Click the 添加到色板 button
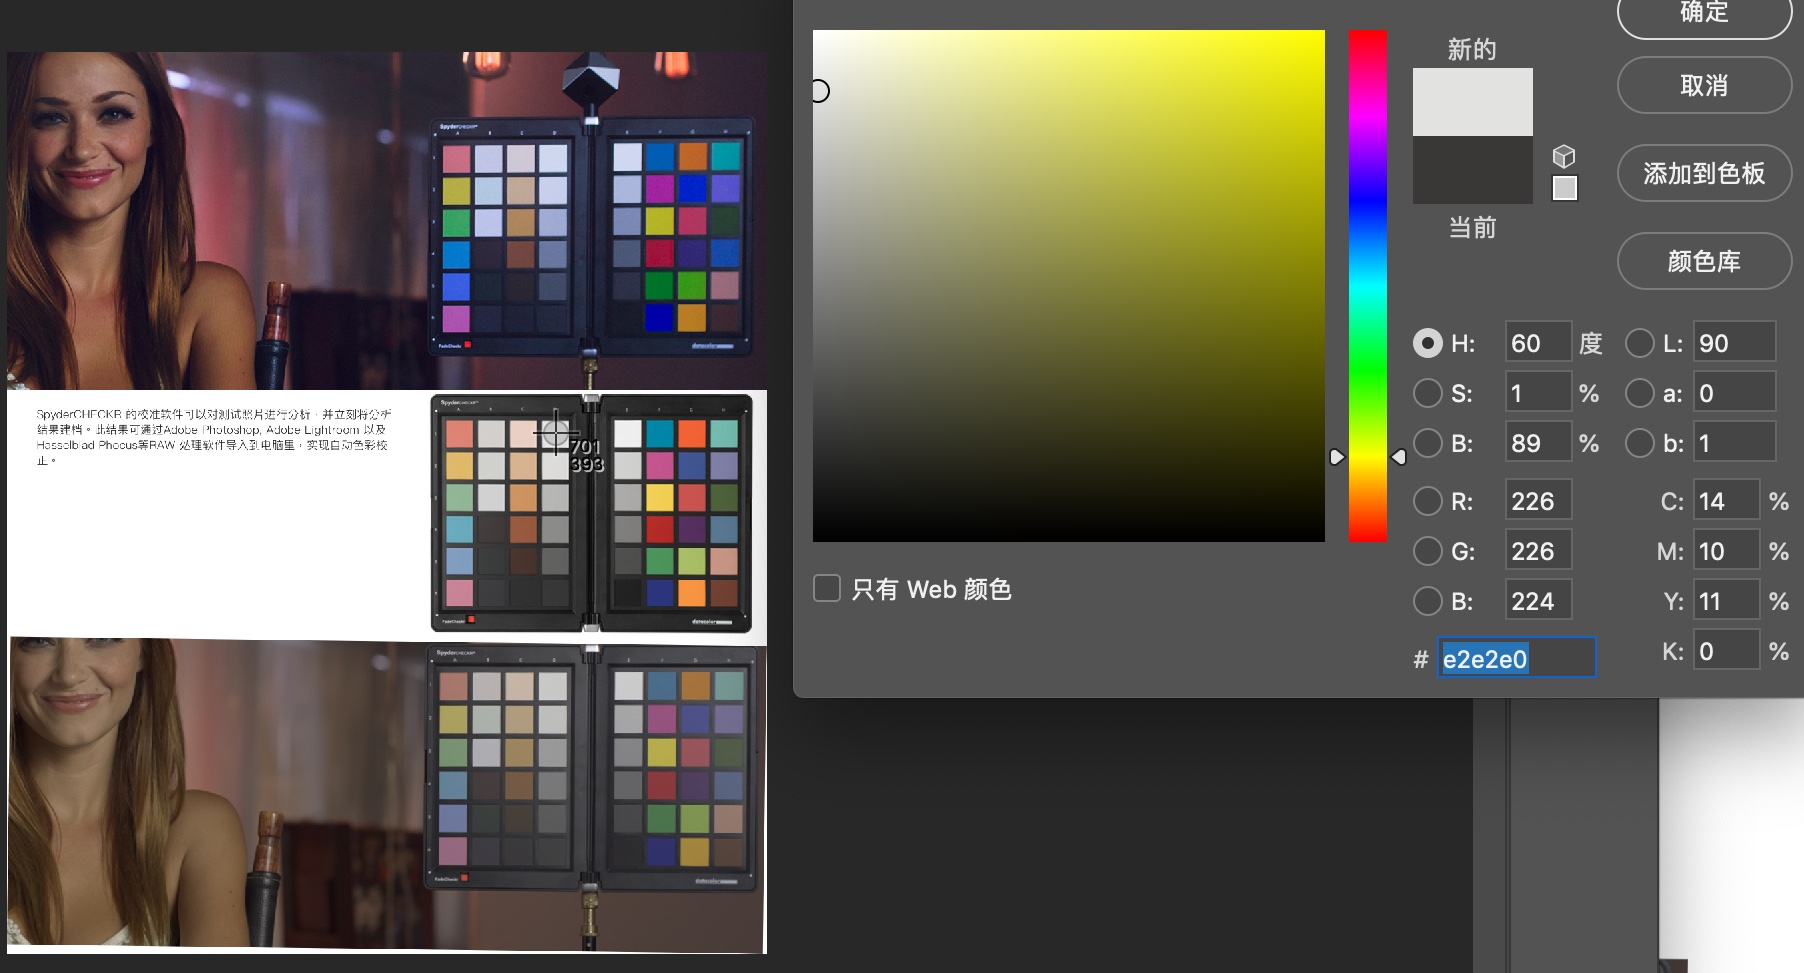This screenshot has height=973, width=1804. 1703,173
